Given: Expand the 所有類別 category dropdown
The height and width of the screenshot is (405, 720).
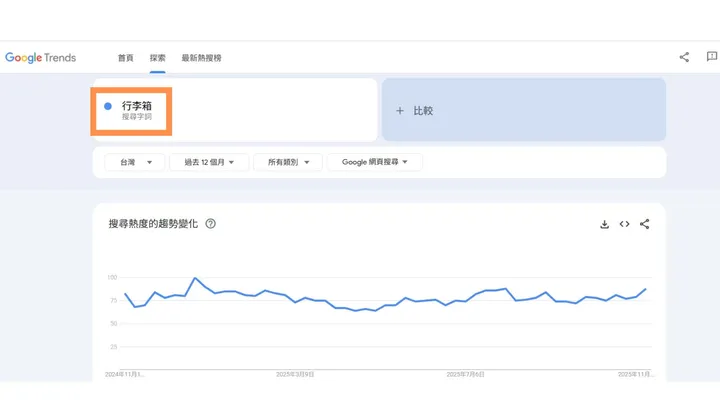Looking at the screenshot, I should point(288,162).
